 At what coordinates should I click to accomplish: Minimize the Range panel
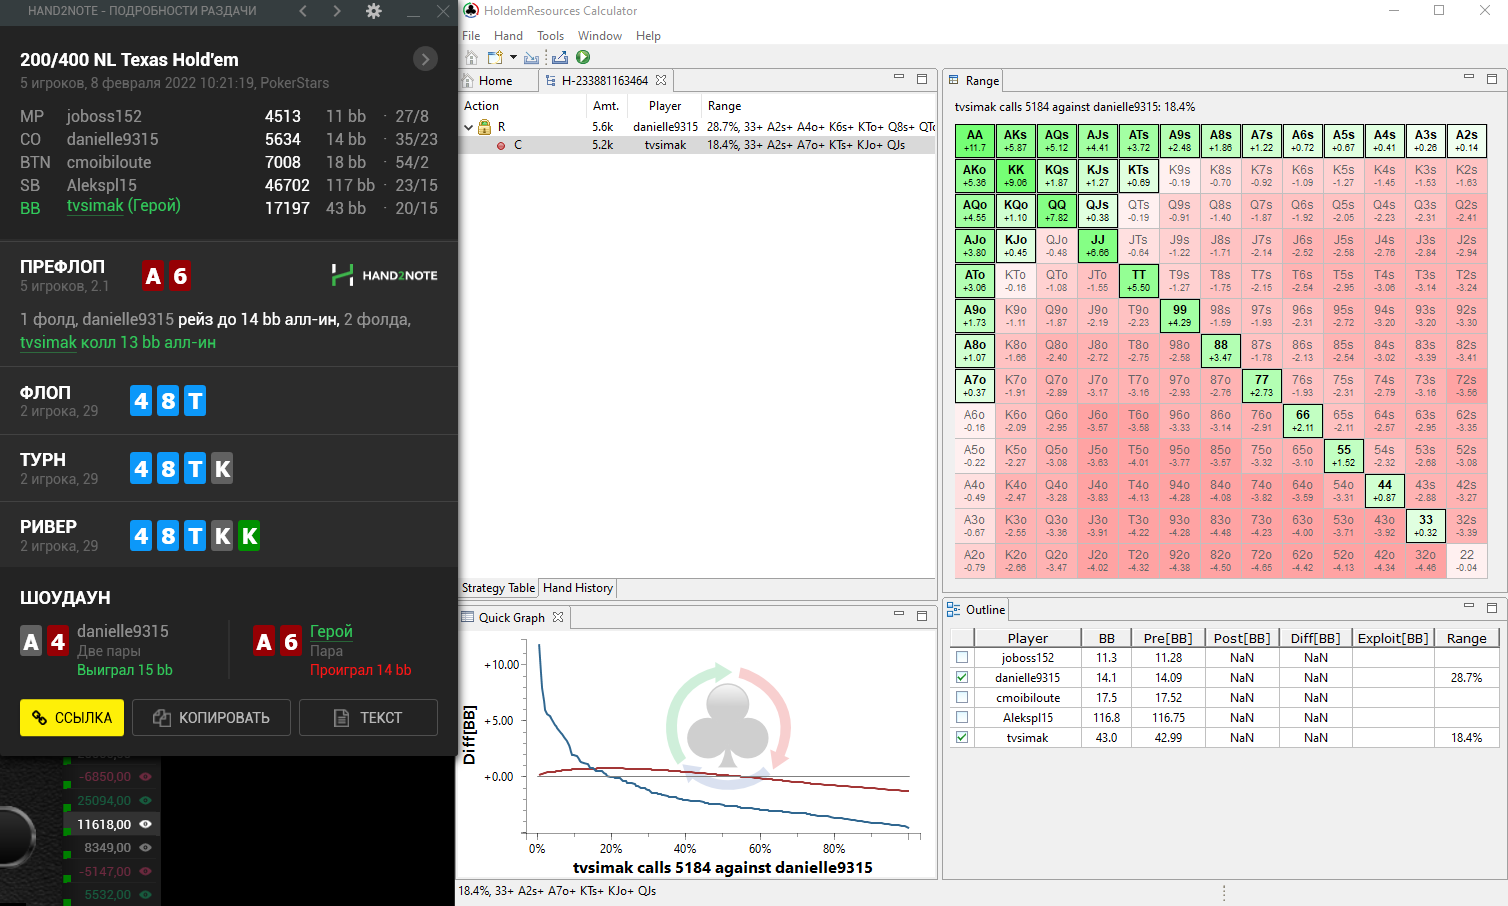tap(1469, 77)
